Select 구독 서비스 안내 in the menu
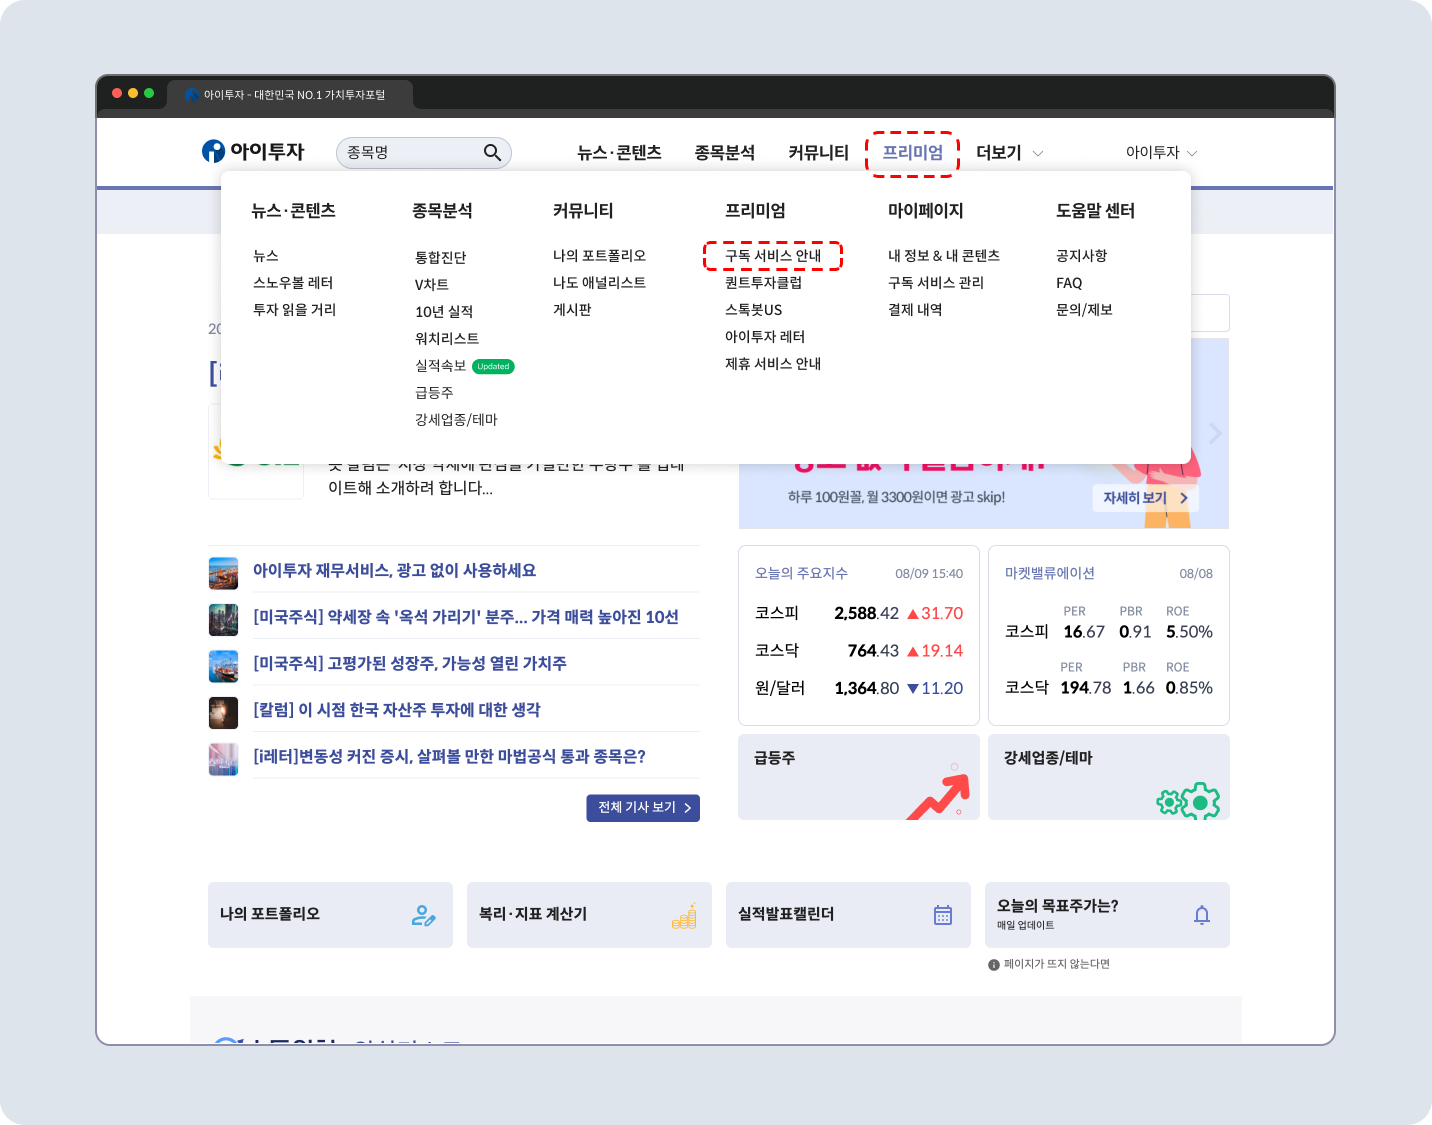The height and width of the screenshot is (1125, 1432). pyautogui.click(x=773, y=256)
